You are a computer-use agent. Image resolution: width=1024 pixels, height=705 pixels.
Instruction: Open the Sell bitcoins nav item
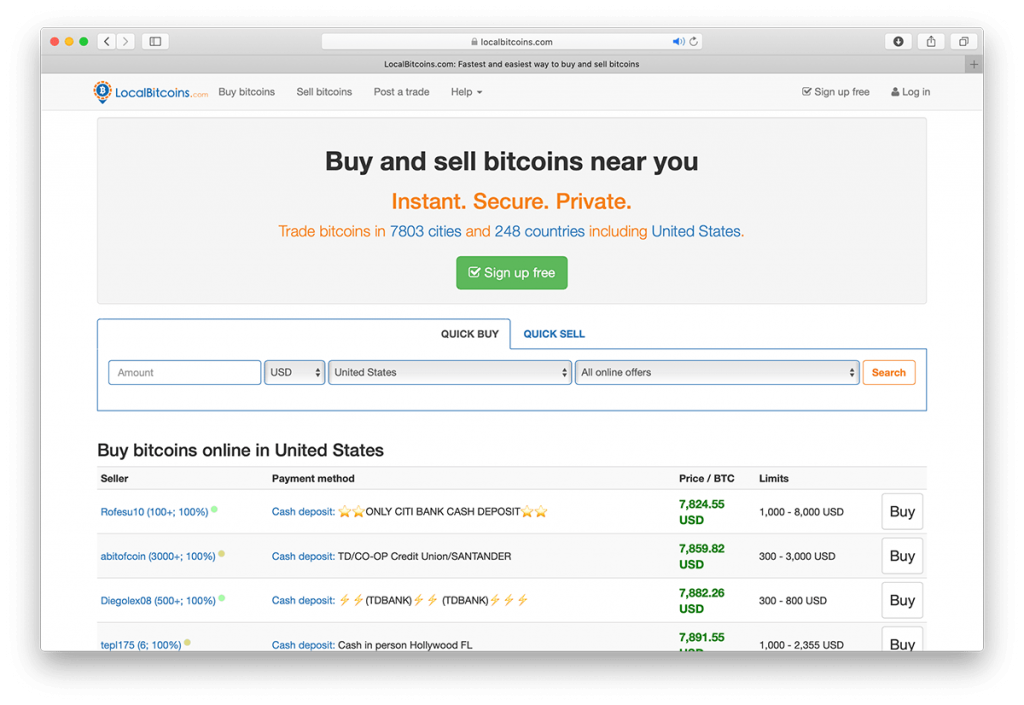coord(324,92)
